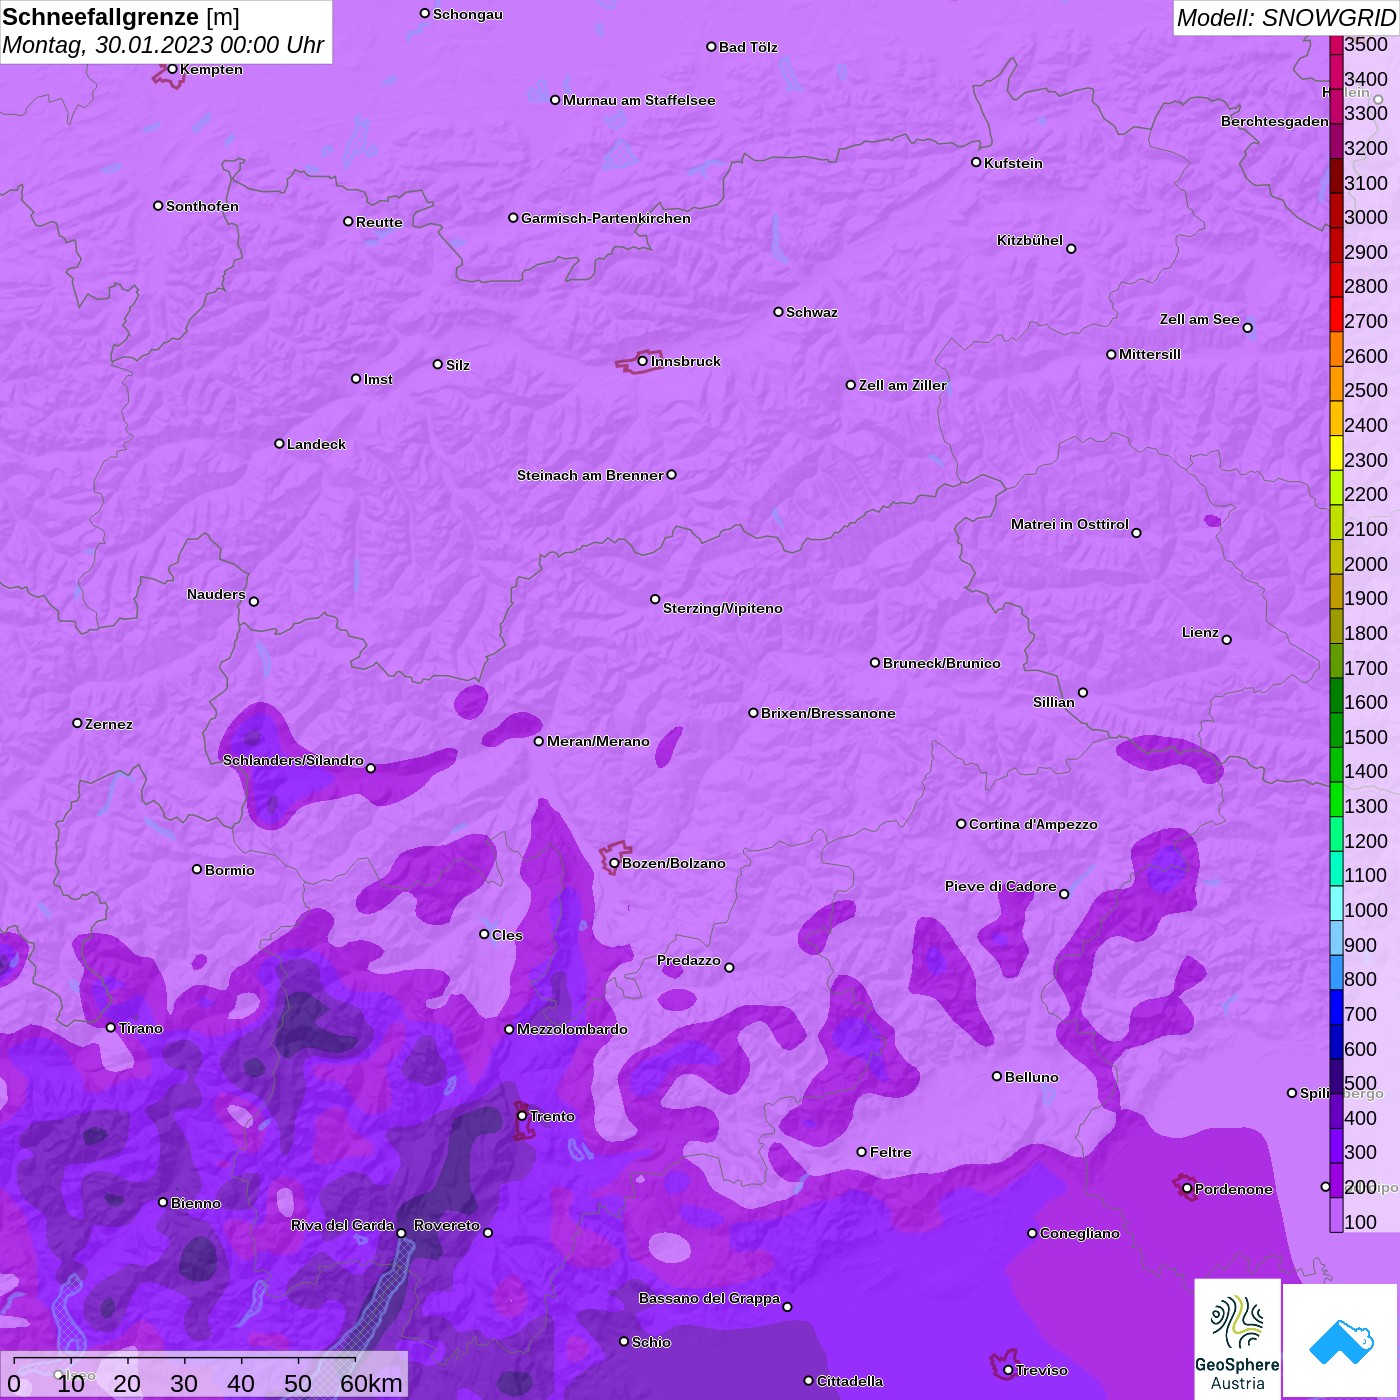Click the Mezzolombardo label

572,1029
